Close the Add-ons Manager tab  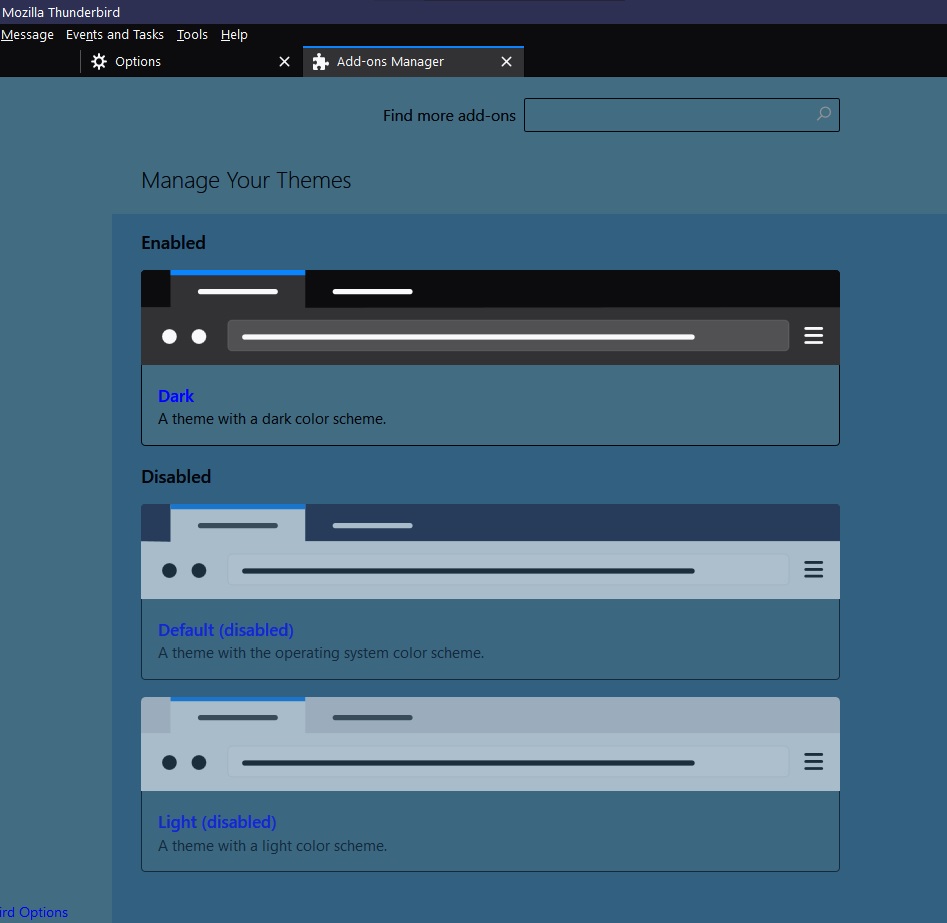507,62
